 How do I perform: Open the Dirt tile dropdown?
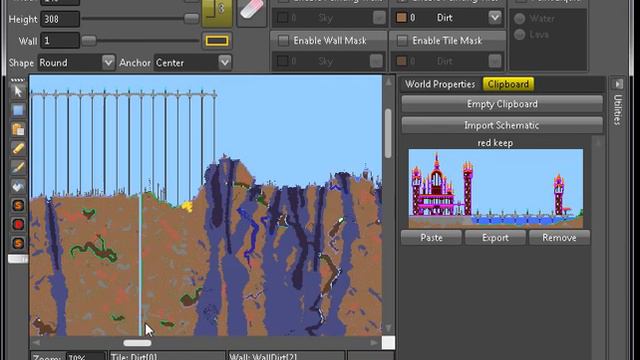click(495, 18)
